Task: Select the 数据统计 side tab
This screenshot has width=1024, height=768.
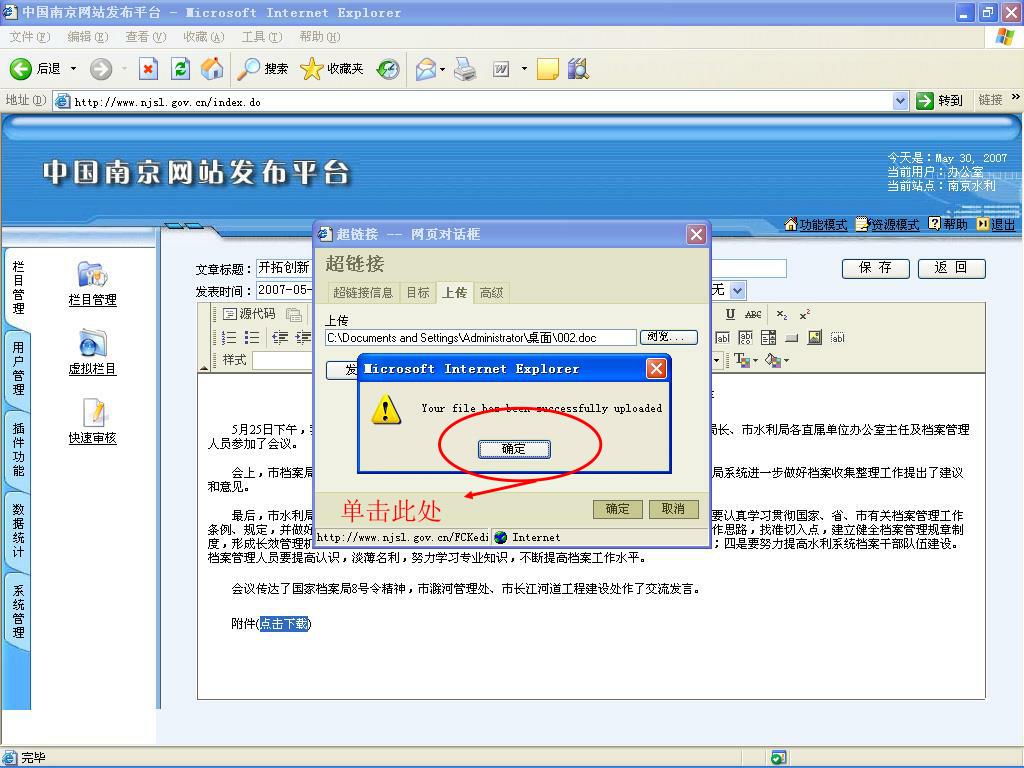Action: 18,530
